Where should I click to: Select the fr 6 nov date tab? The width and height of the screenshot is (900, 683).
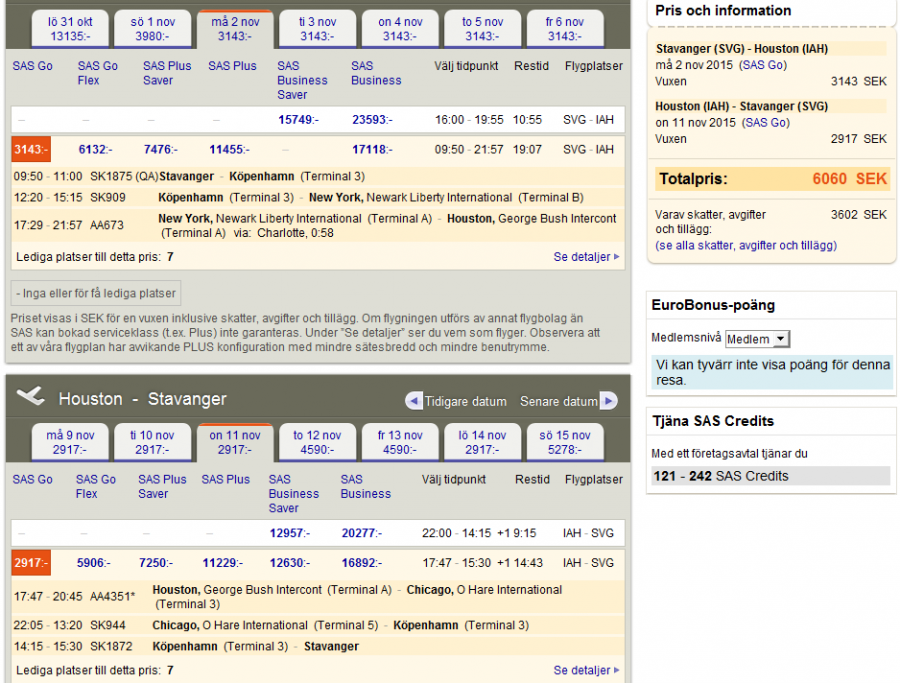[x=565, y=29]
